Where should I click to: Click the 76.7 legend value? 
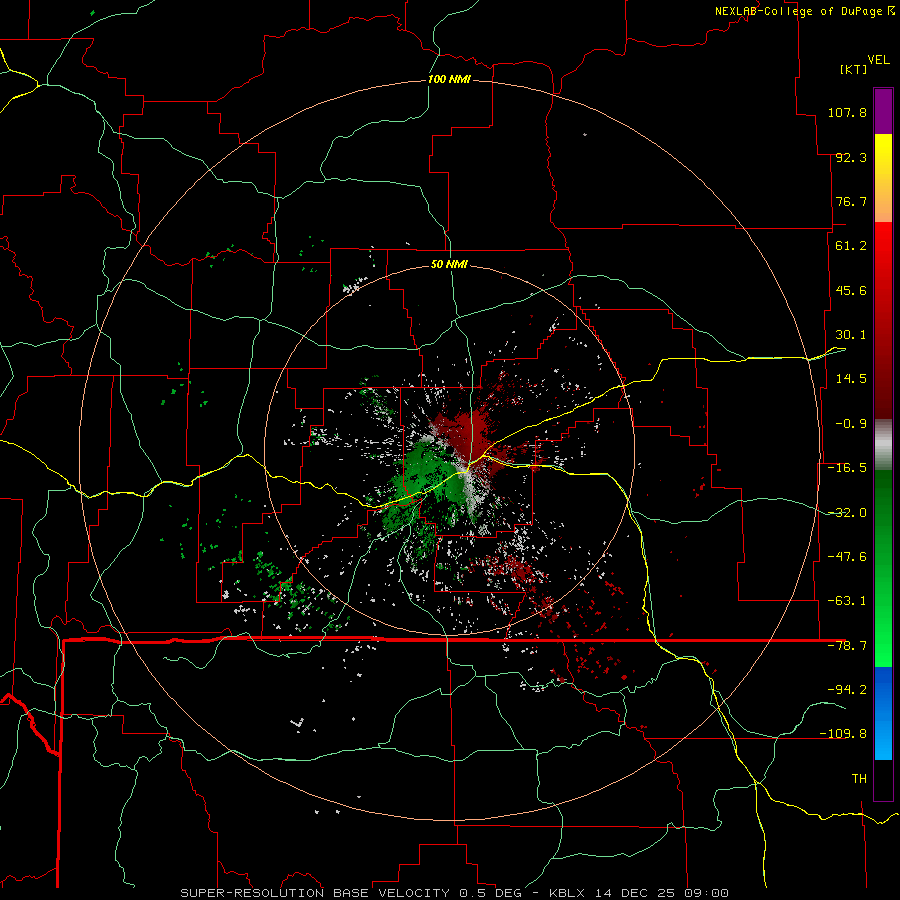(851, 201)
